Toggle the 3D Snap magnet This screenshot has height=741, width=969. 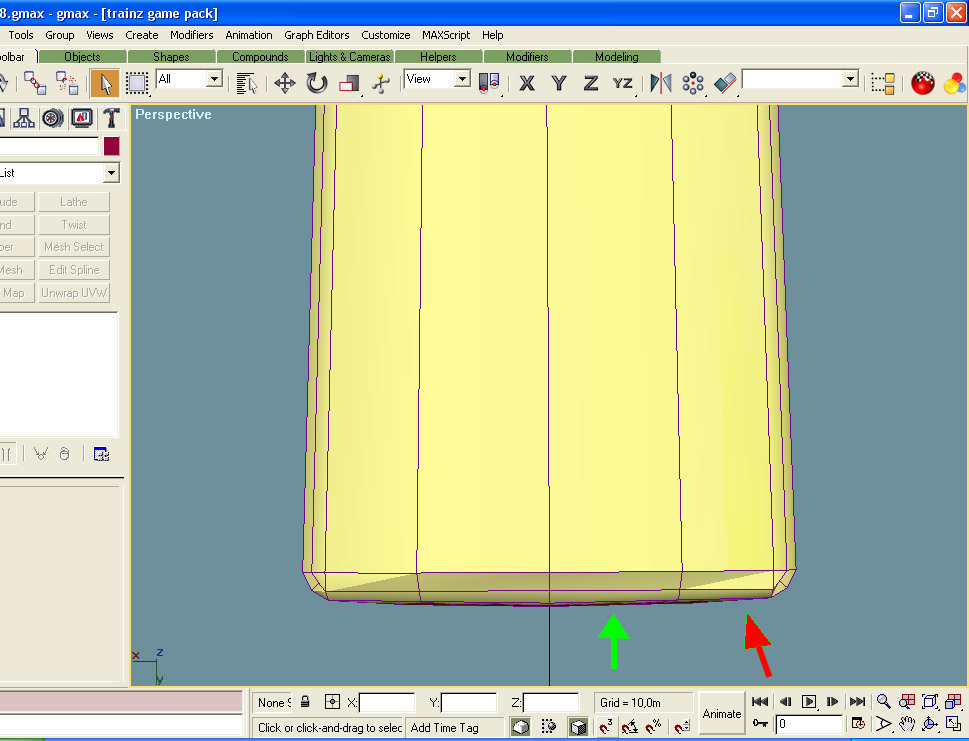coord(606,726)
